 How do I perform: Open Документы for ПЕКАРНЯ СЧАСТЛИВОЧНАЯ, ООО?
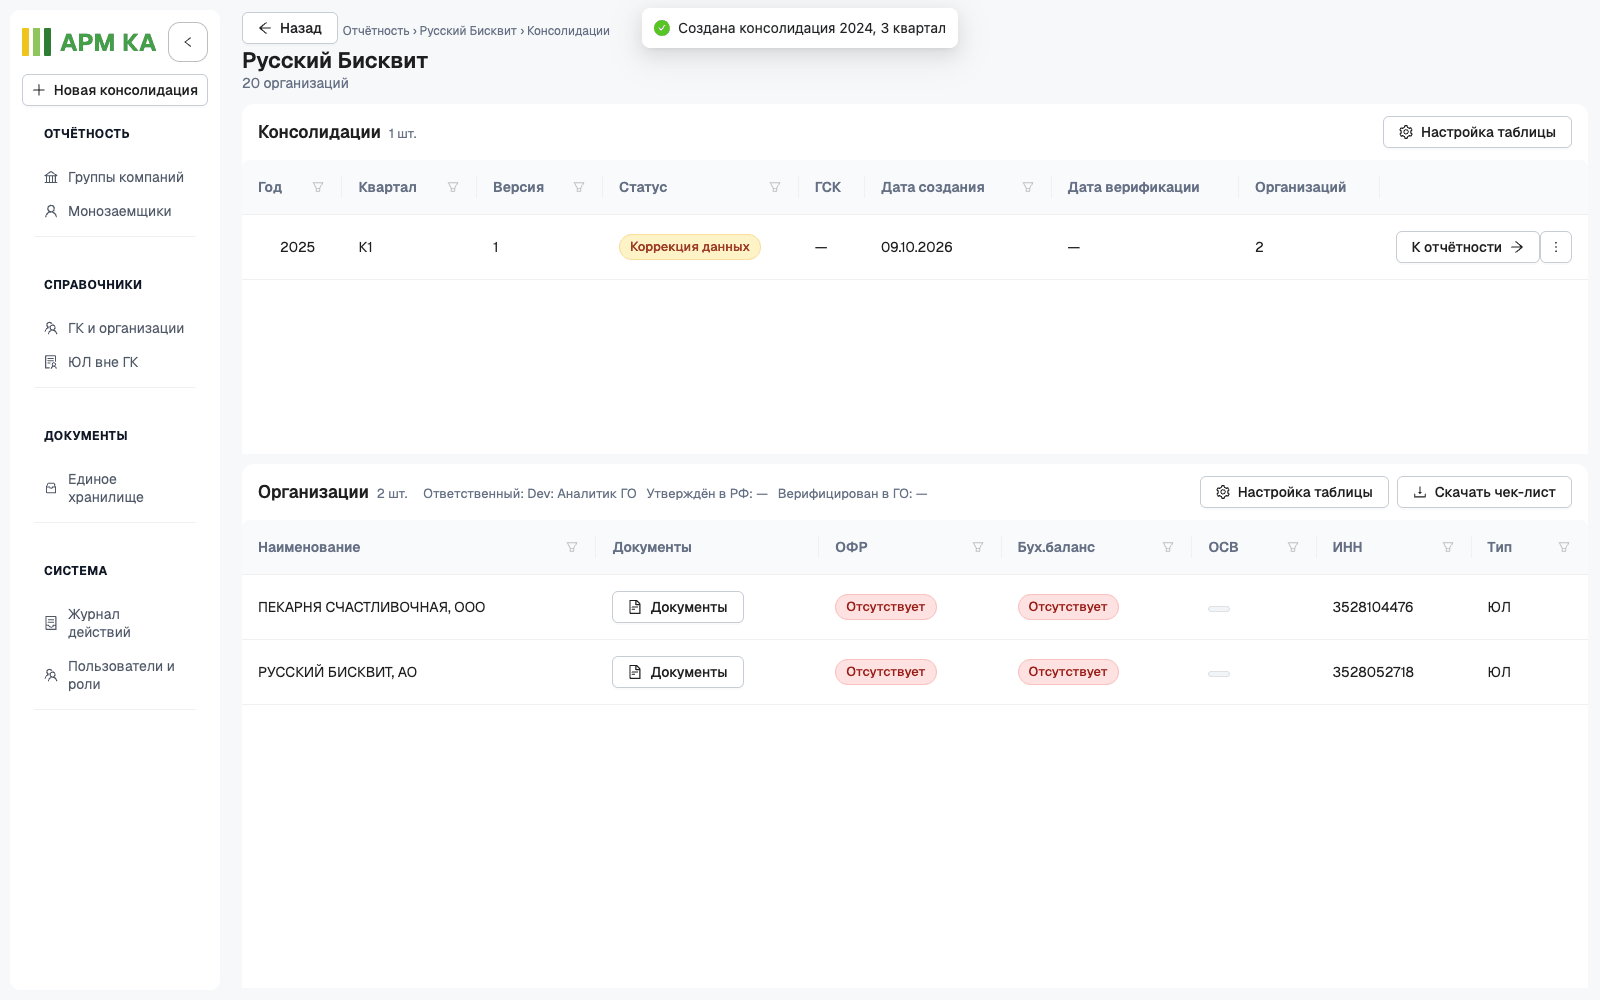(678, 607)
